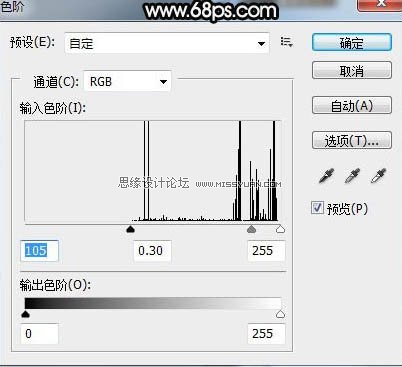Select the white point eyedropper
Image resolution: width=402 pixels, height=367 pixels.
click(x=378, y=175)
